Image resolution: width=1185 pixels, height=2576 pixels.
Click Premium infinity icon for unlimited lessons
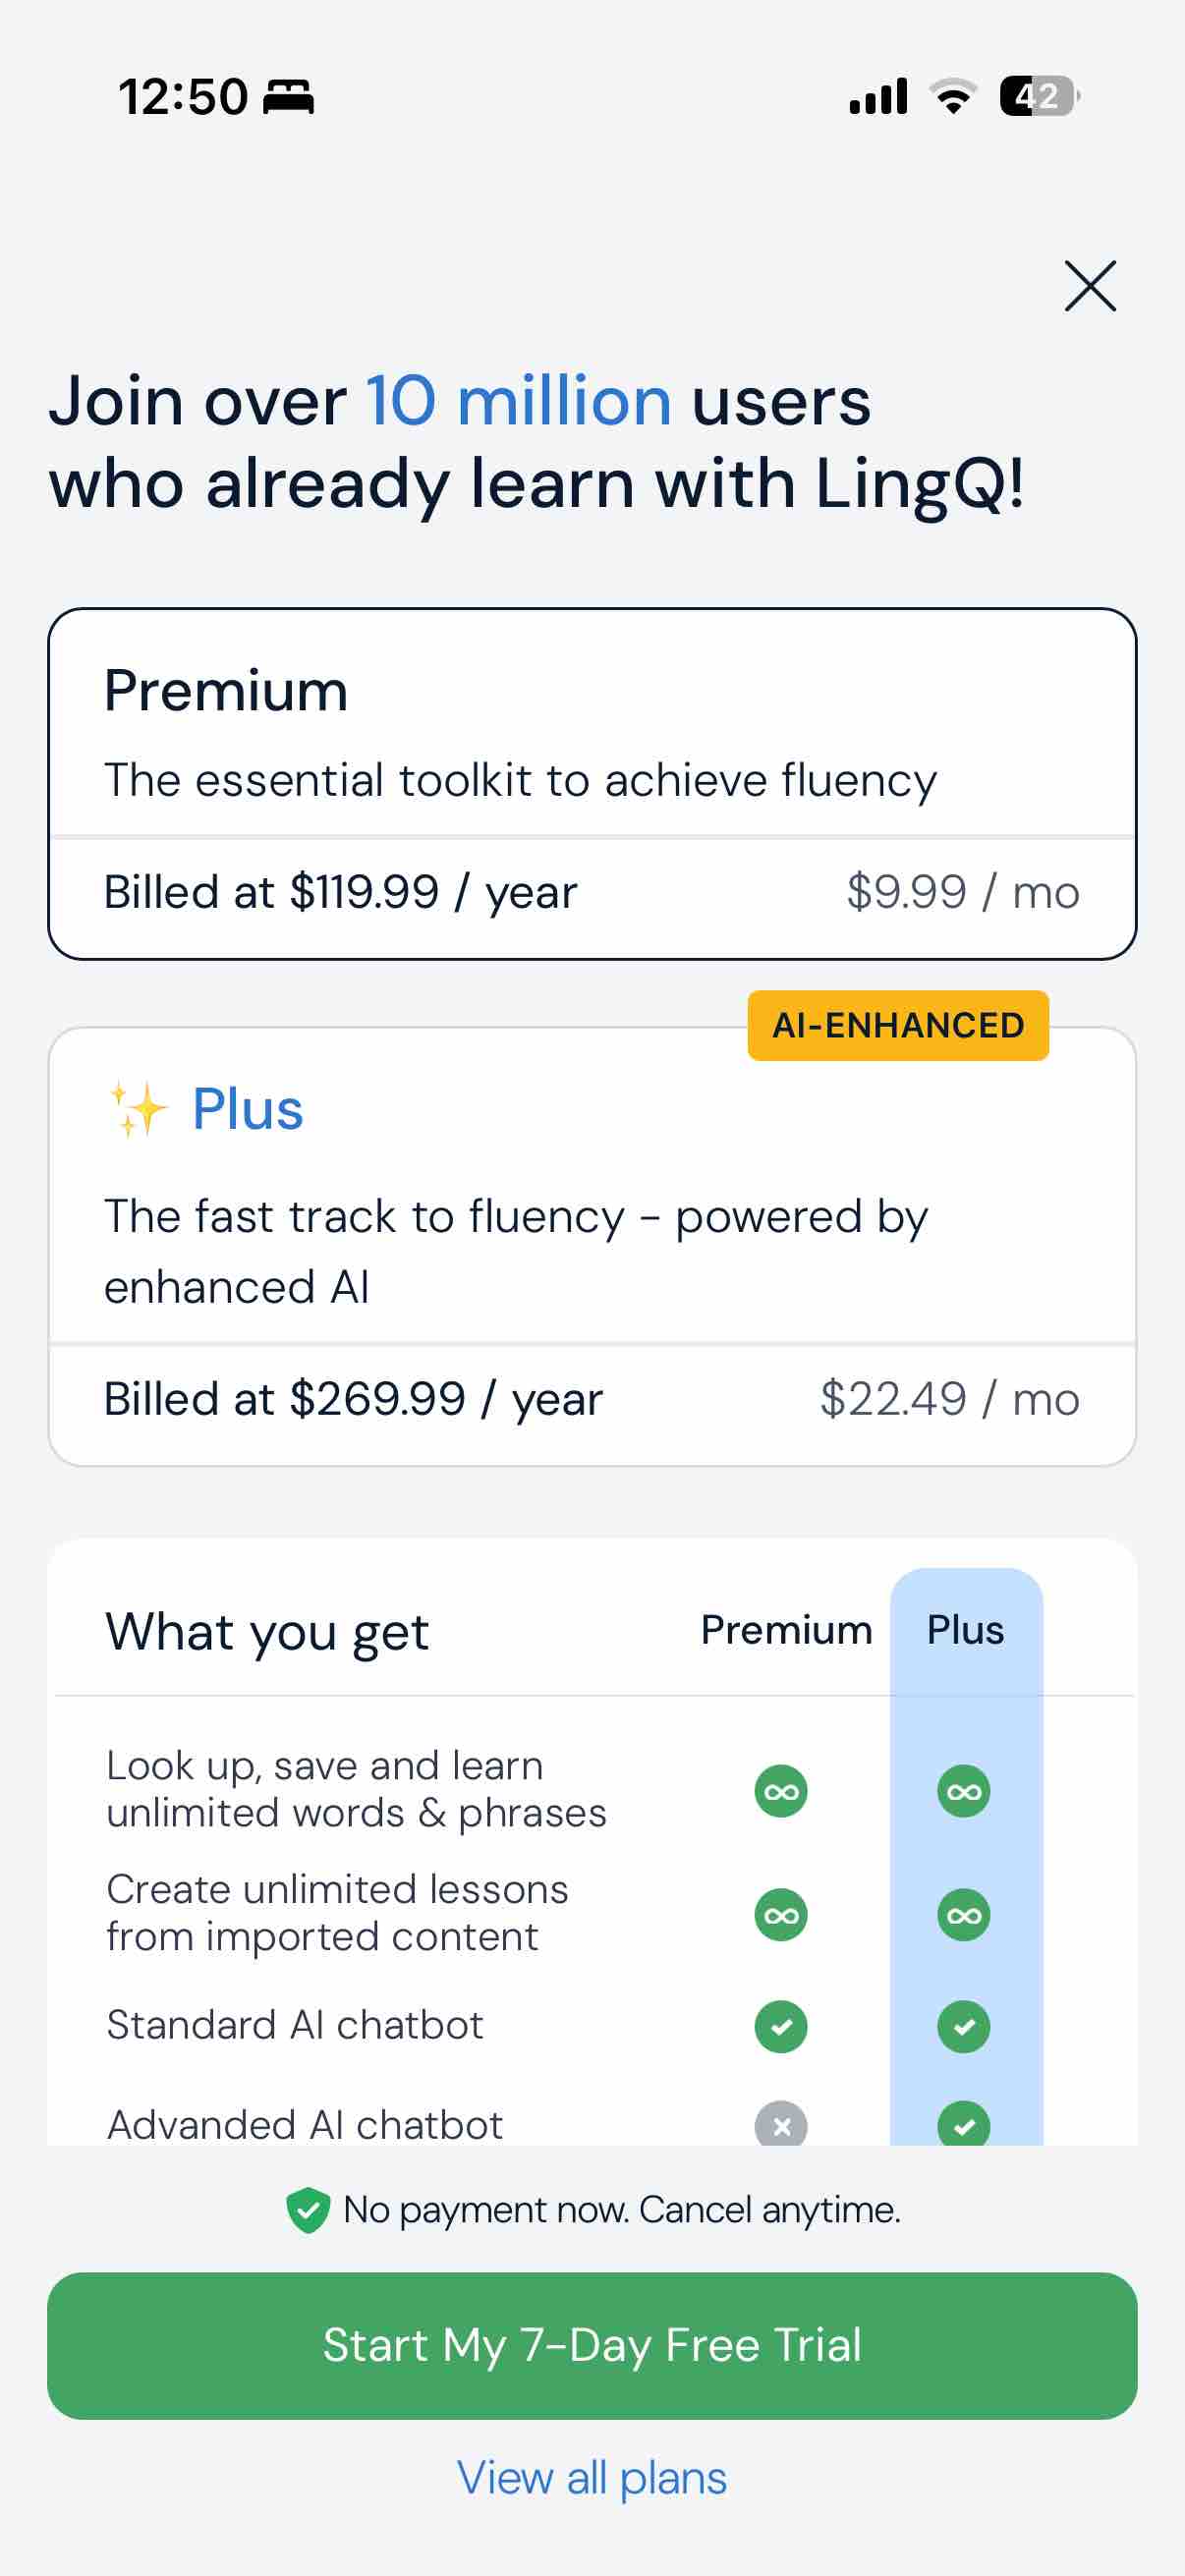tap(781, 1915)
